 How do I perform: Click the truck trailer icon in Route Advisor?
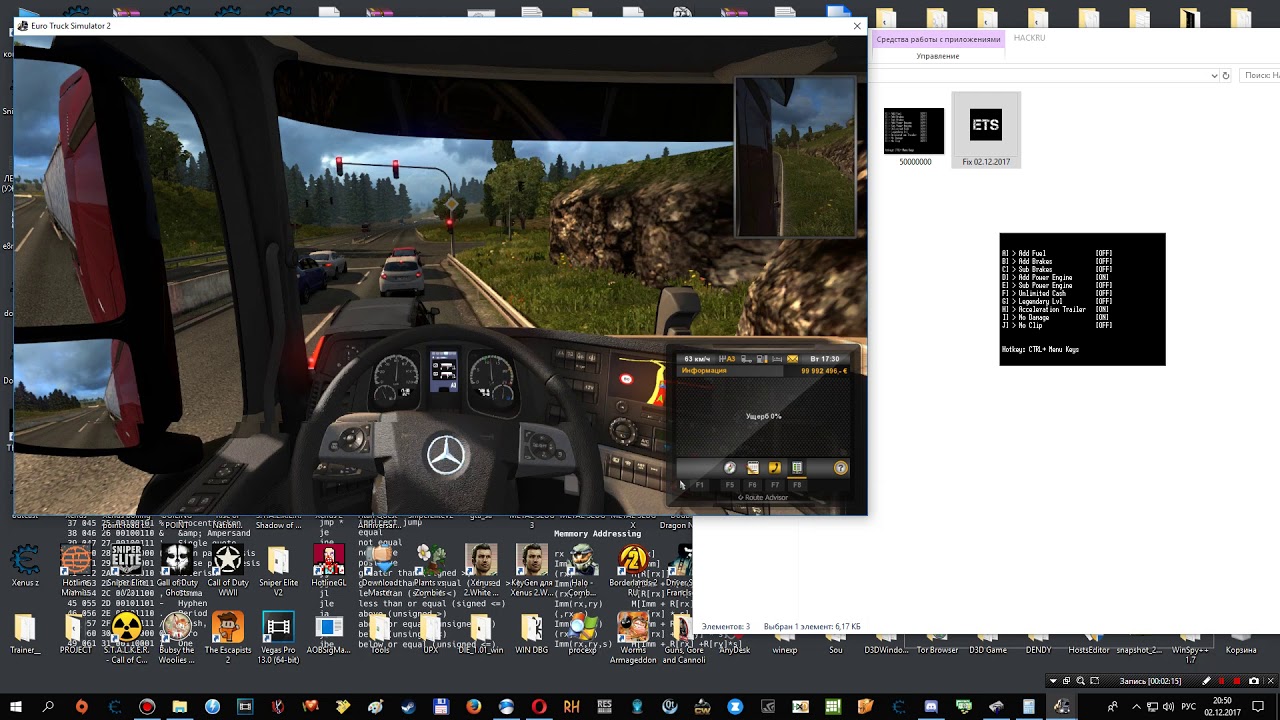tap(746, 359)
